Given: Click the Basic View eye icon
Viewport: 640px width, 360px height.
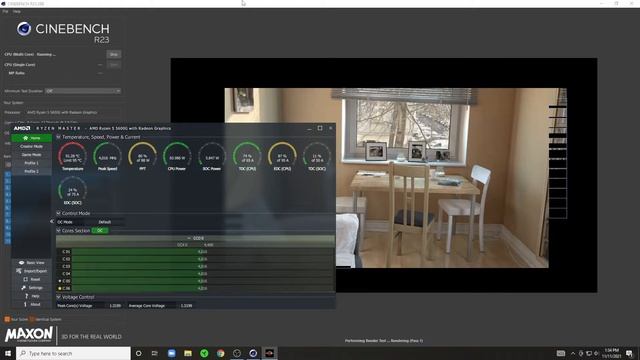Looking at the screenshot, I should (22, 262).
